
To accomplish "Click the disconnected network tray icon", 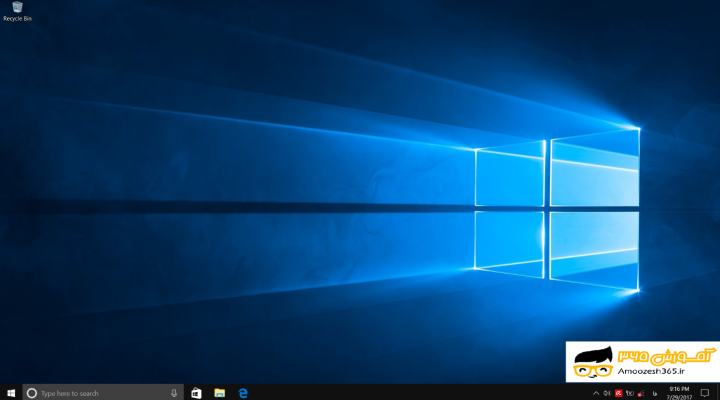I will click(x=630, y=393).
